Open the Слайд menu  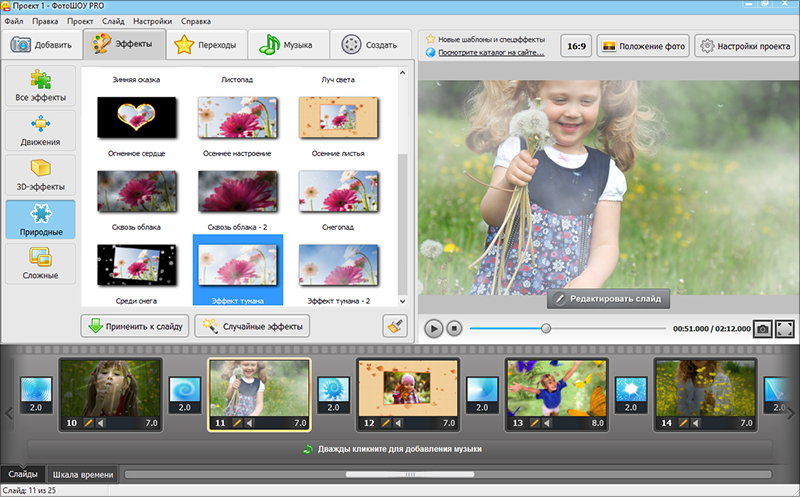coord(112,21)
